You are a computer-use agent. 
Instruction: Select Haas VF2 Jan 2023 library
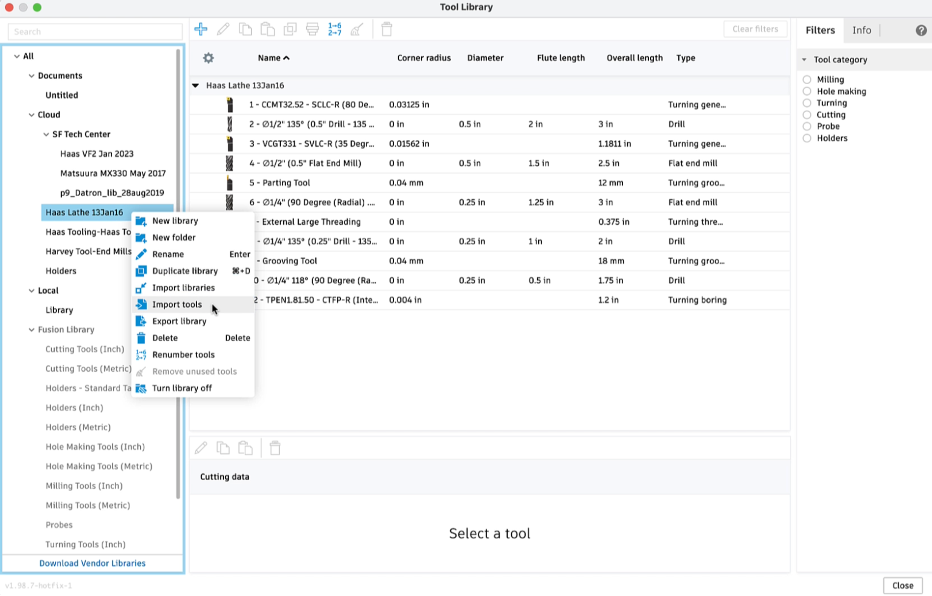97,154
